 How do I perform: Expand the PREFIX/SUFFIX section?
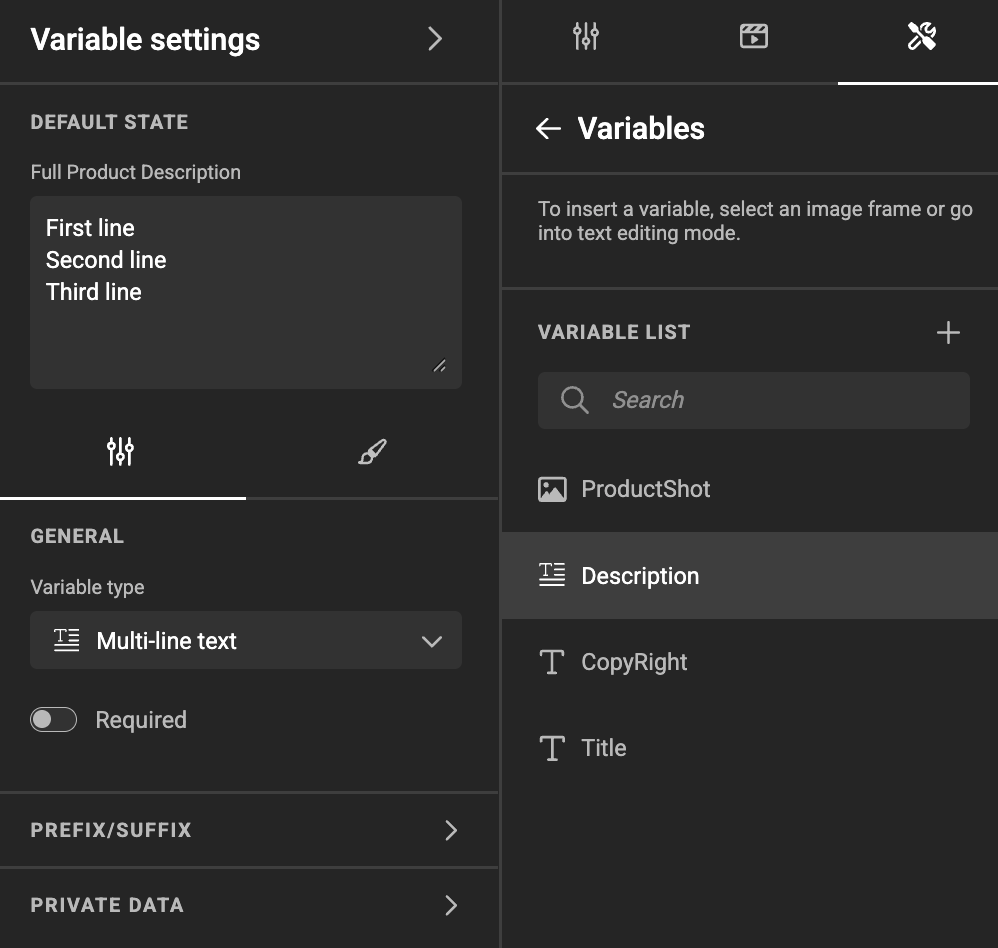(x=249, y=830)
